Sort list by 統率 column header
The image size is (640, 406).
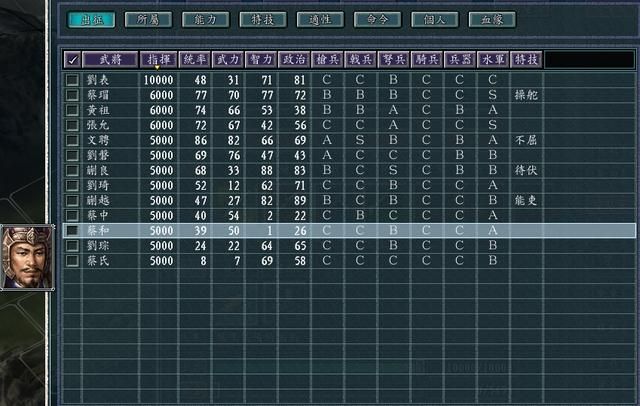[x=195, y=60]
